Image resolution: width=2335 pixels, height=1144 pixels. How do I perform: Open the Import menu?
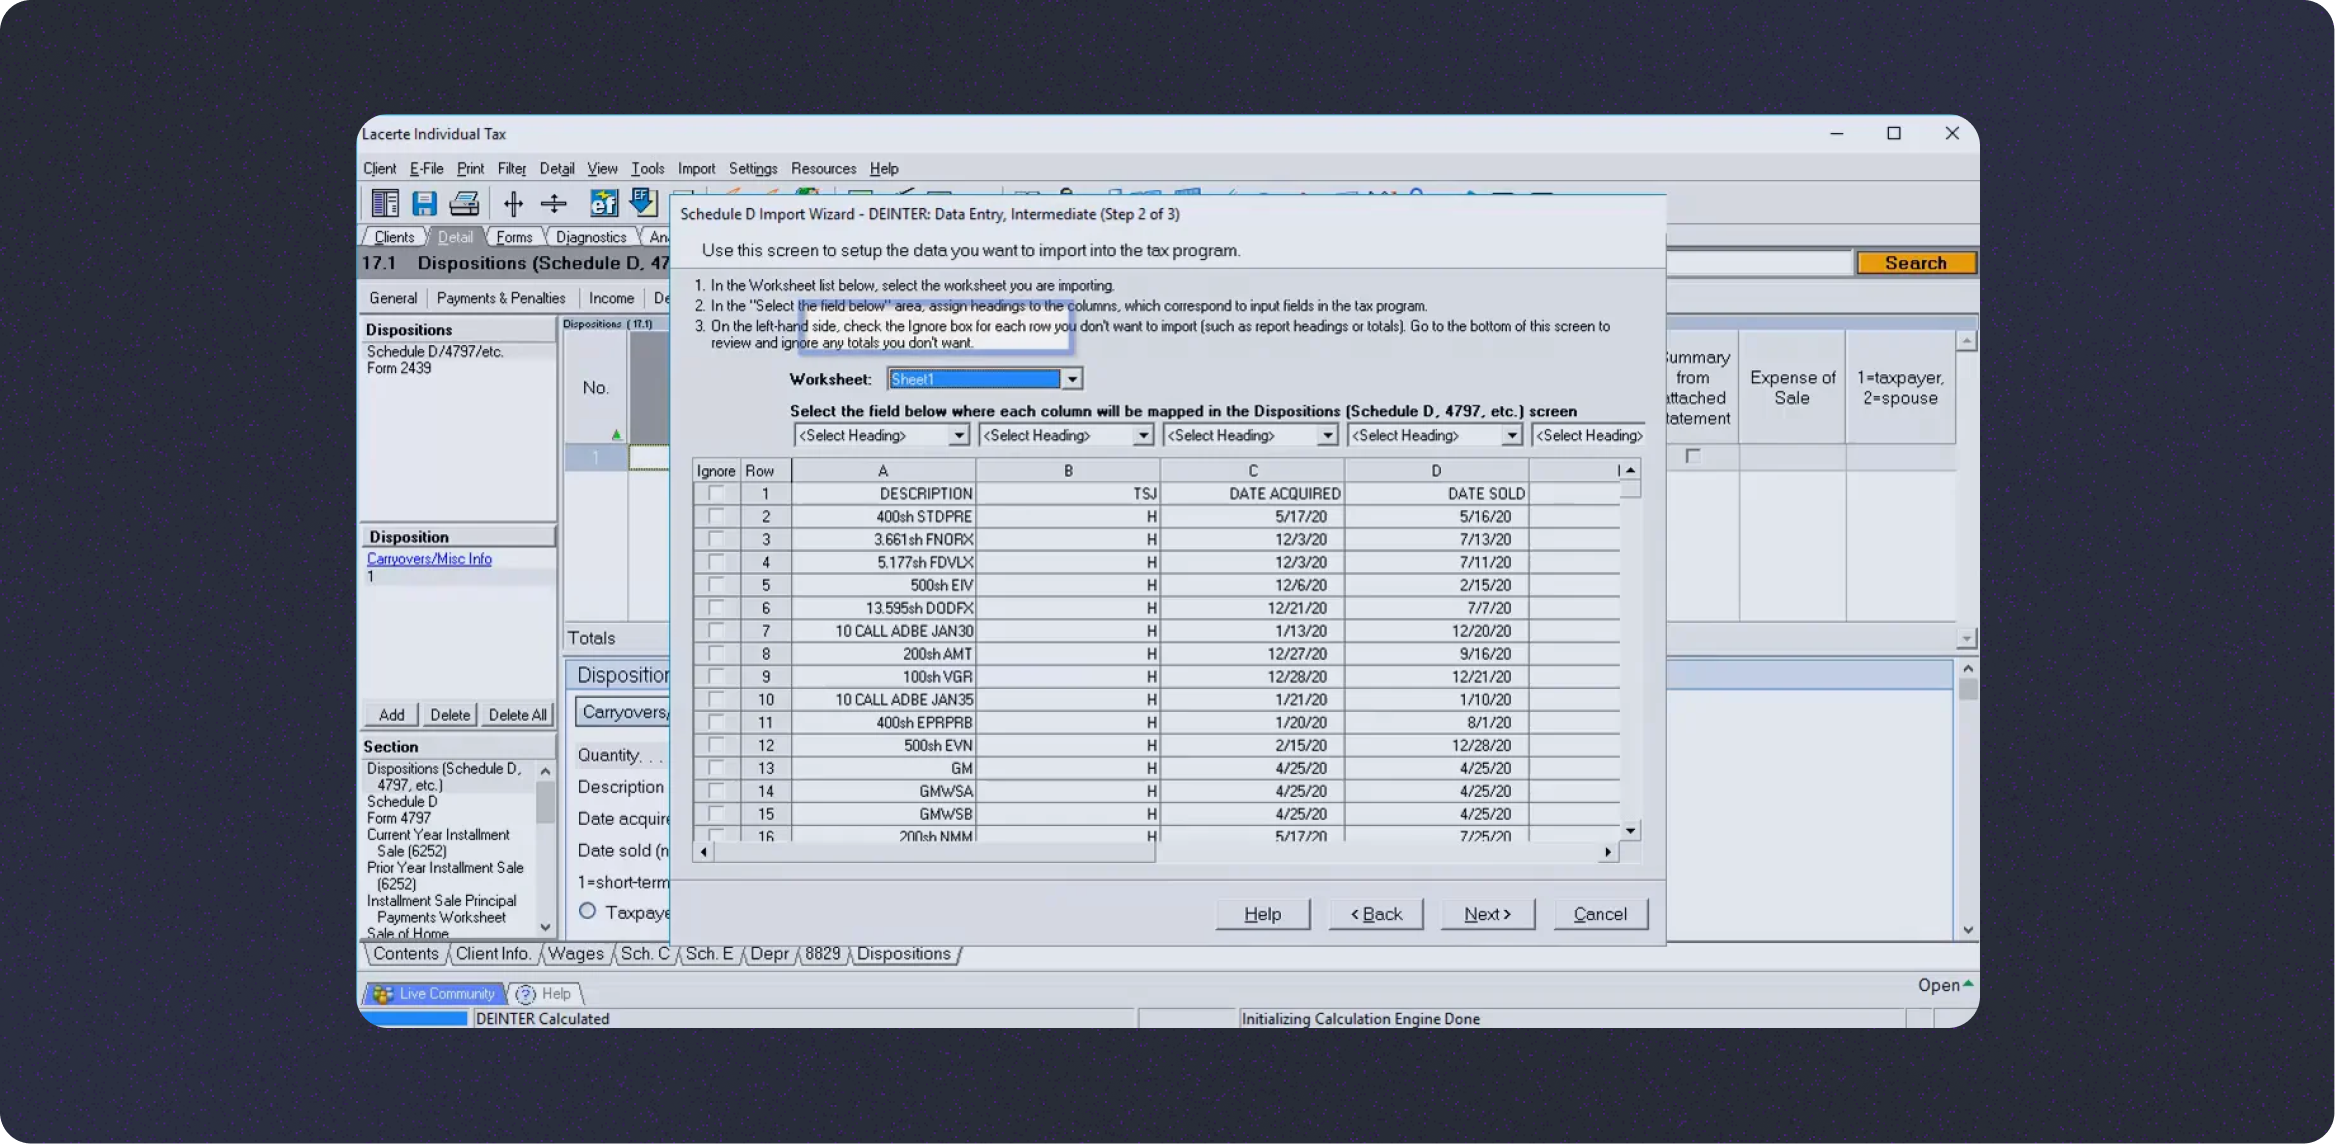pyautogui.click(x=696, y=168)
